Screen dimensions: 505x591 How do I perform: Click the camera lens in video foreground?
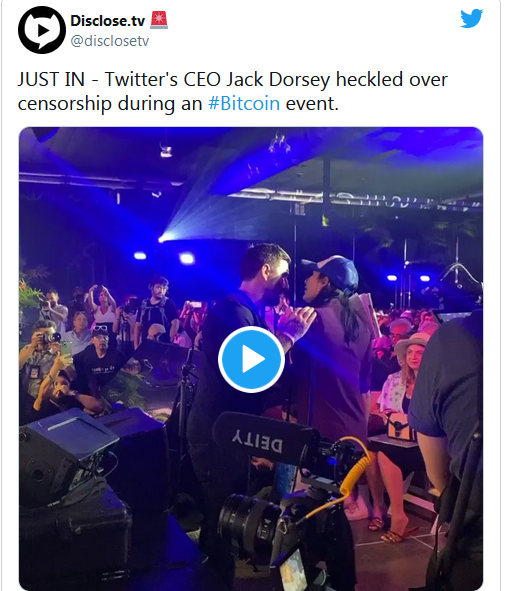tap(245, 525)
